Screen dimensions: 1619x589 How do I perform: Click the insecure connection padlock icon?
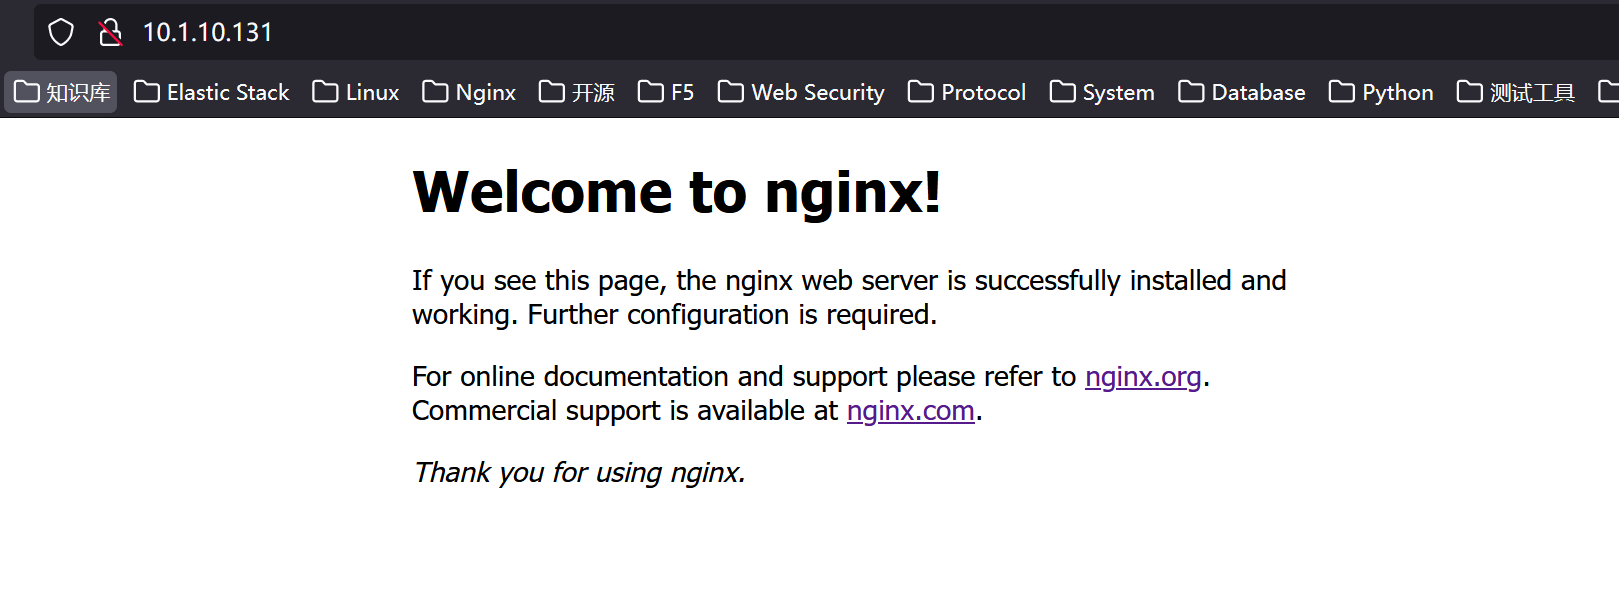coord(110,32)
